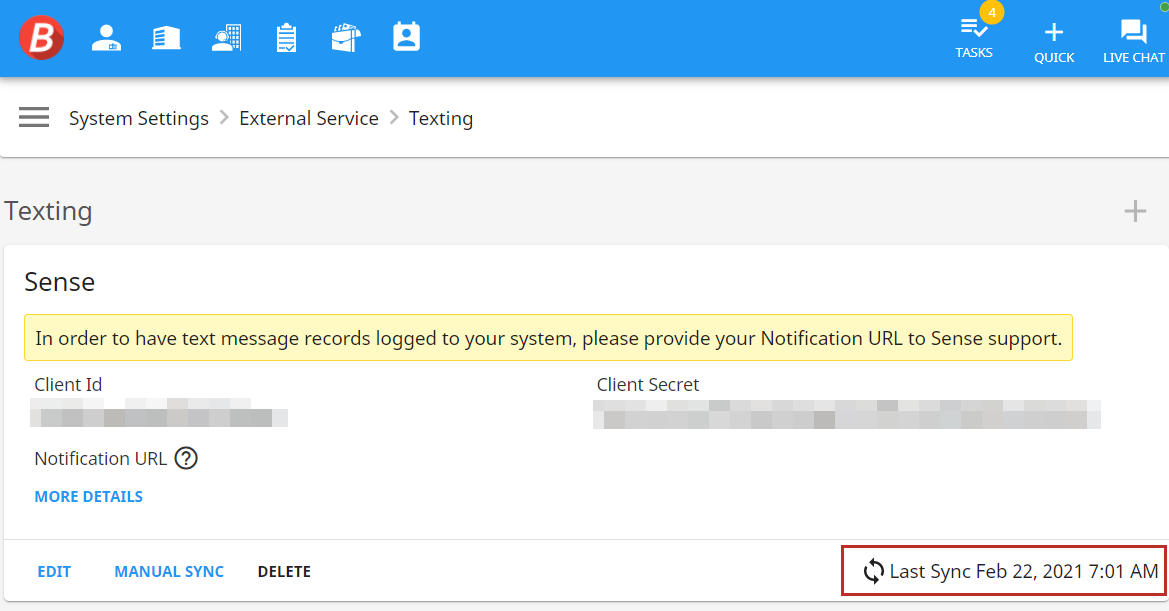This screenshot has width=1169, height=611.
Task: Click the Quick add plus icon
Action: click(1054, 40)
